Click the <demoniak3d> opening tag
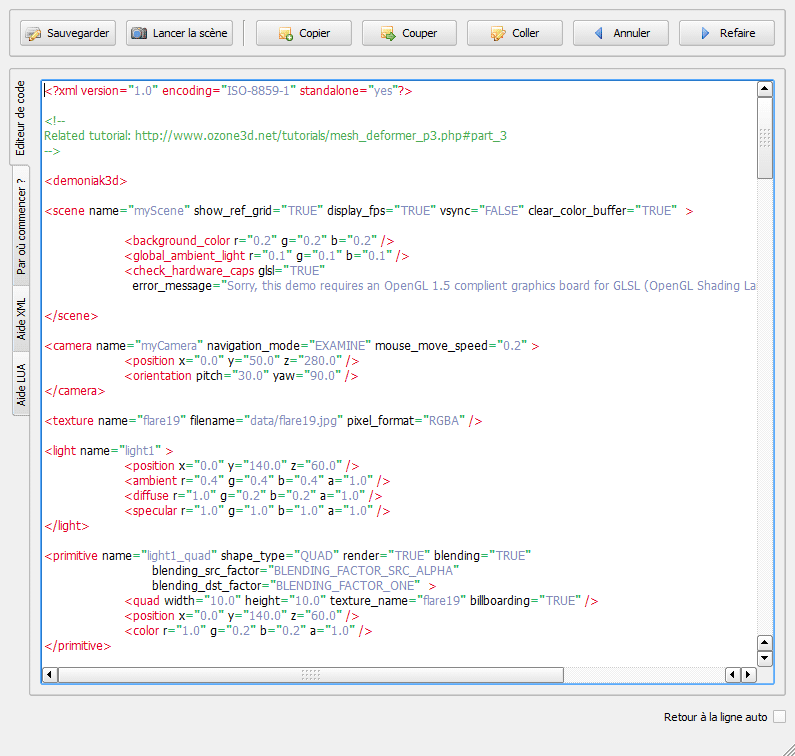The height and width of the screenshot is (756, 795). [x=86, y=181]
